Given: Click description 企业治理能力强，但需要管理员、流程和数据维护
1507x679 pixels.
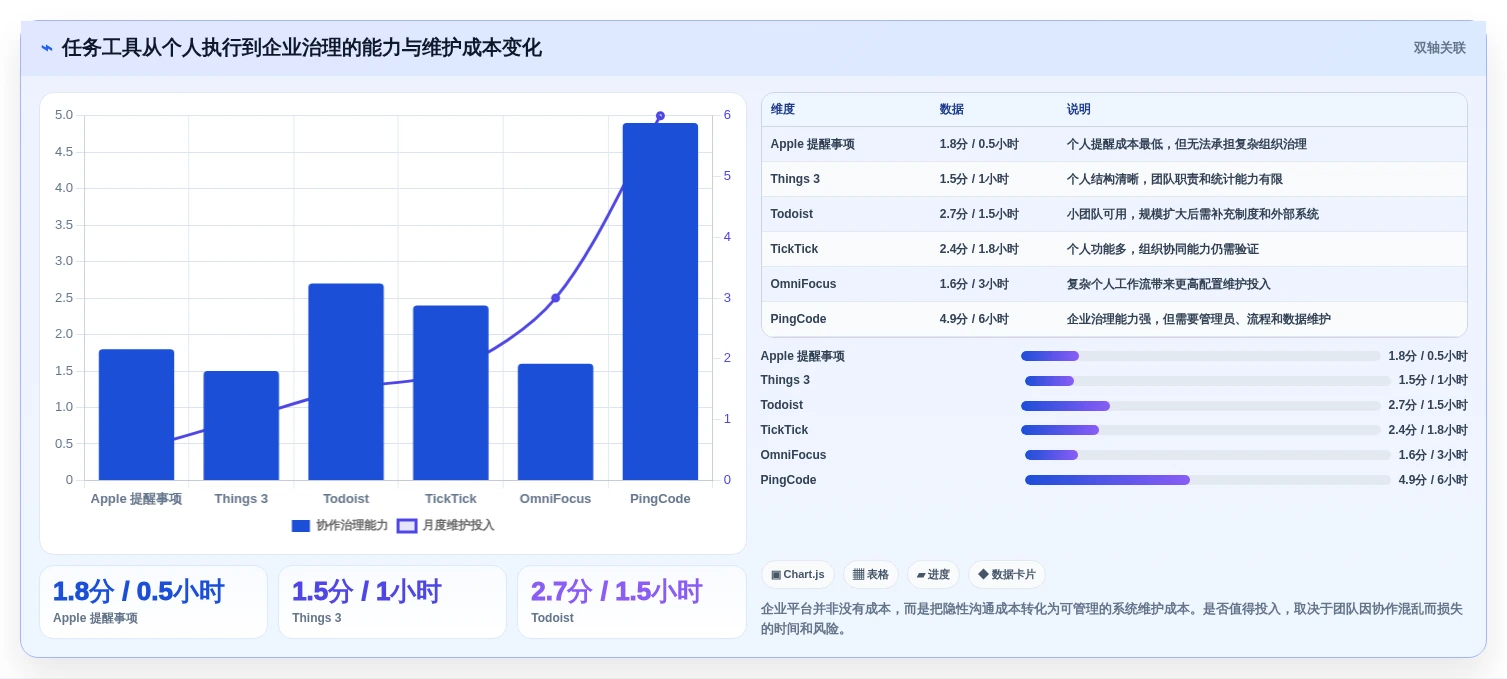Looking at the screenshot, I should pyautogui.click(x=1199, y=319).
